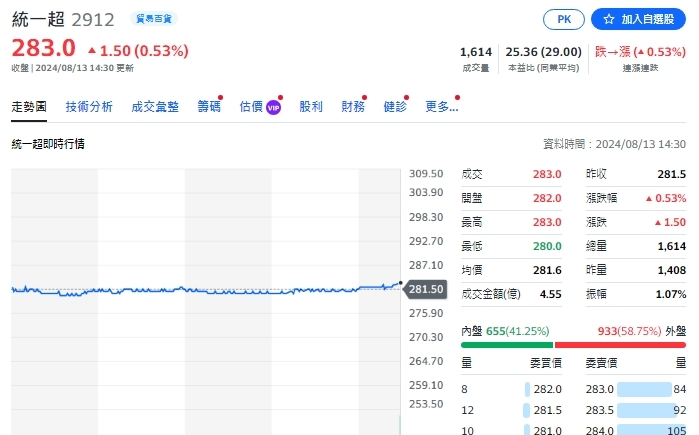Select the 走勢圖 tab
699x435 pixels.
29,107
